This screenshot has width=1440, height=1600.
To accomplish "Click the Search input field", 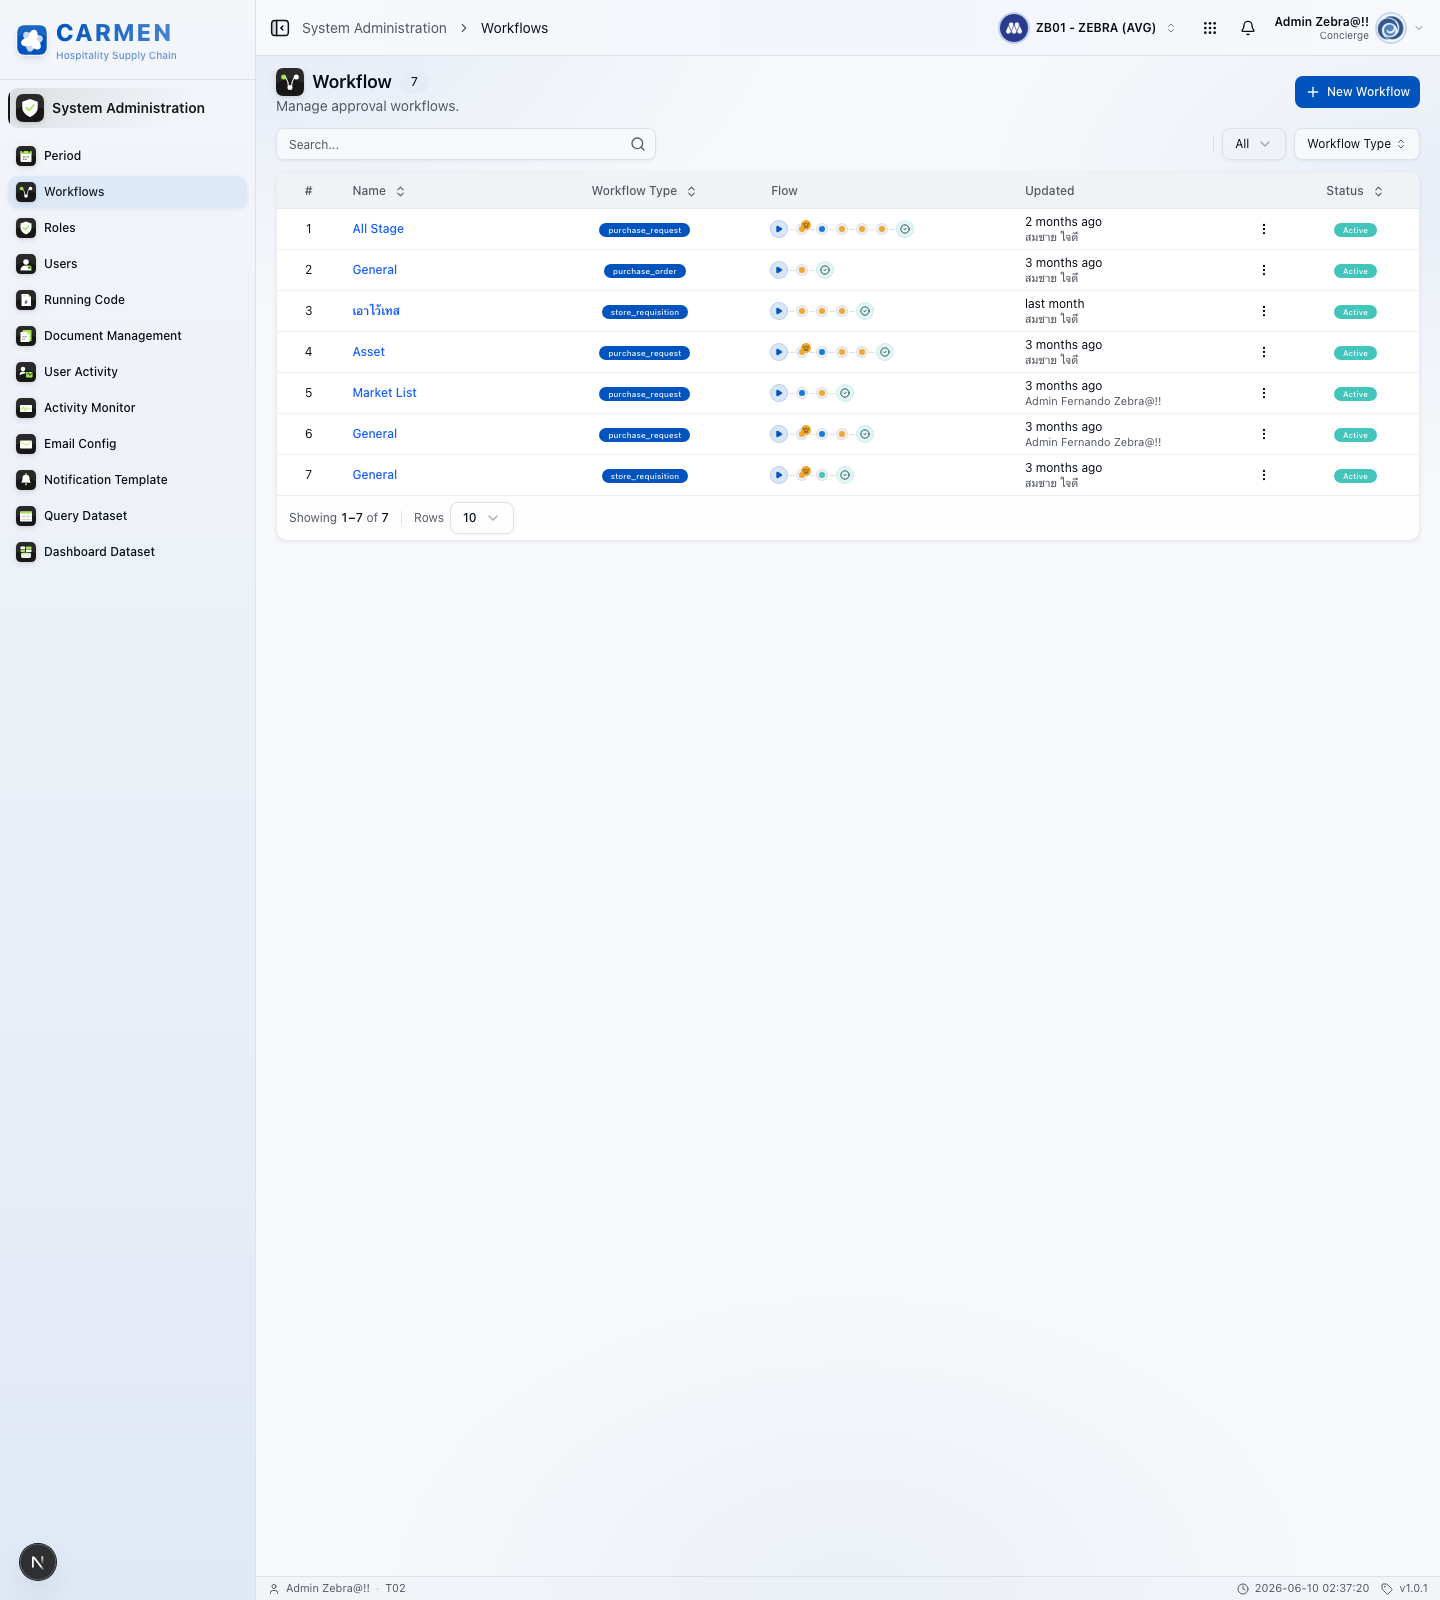I will point(466,144).
